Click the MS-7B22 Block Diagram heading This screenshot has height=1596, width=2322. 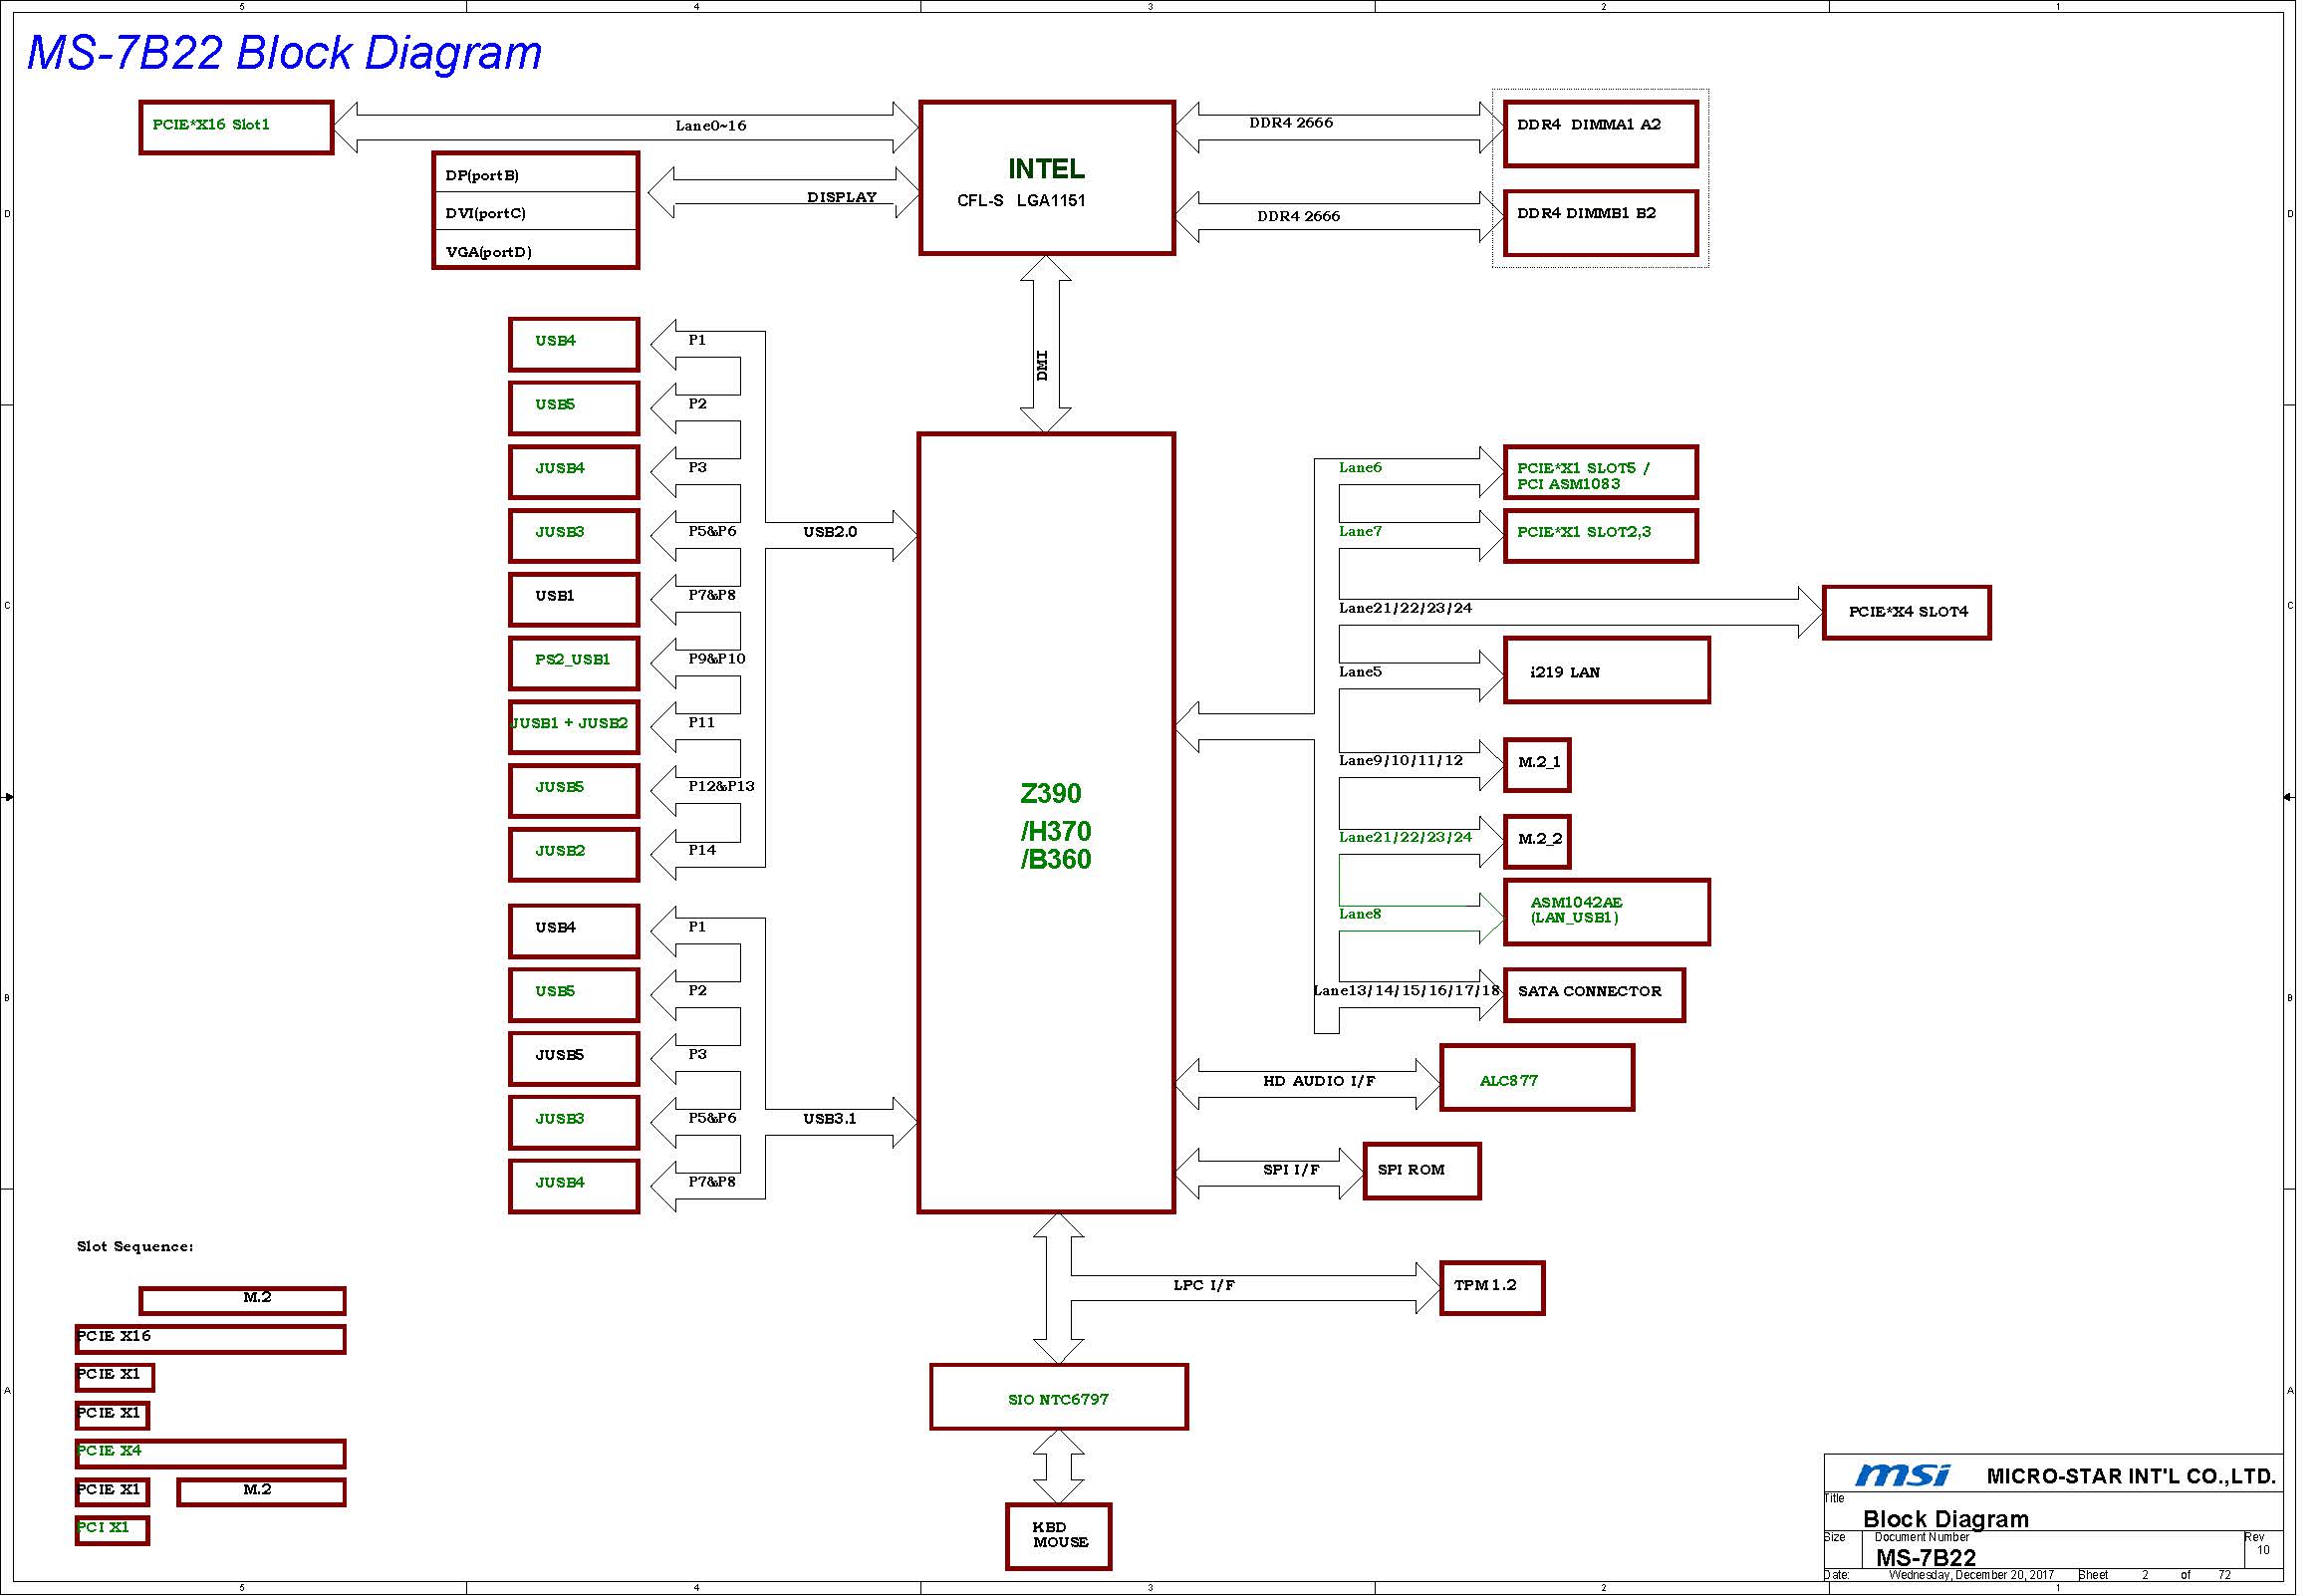click(284, 53)
